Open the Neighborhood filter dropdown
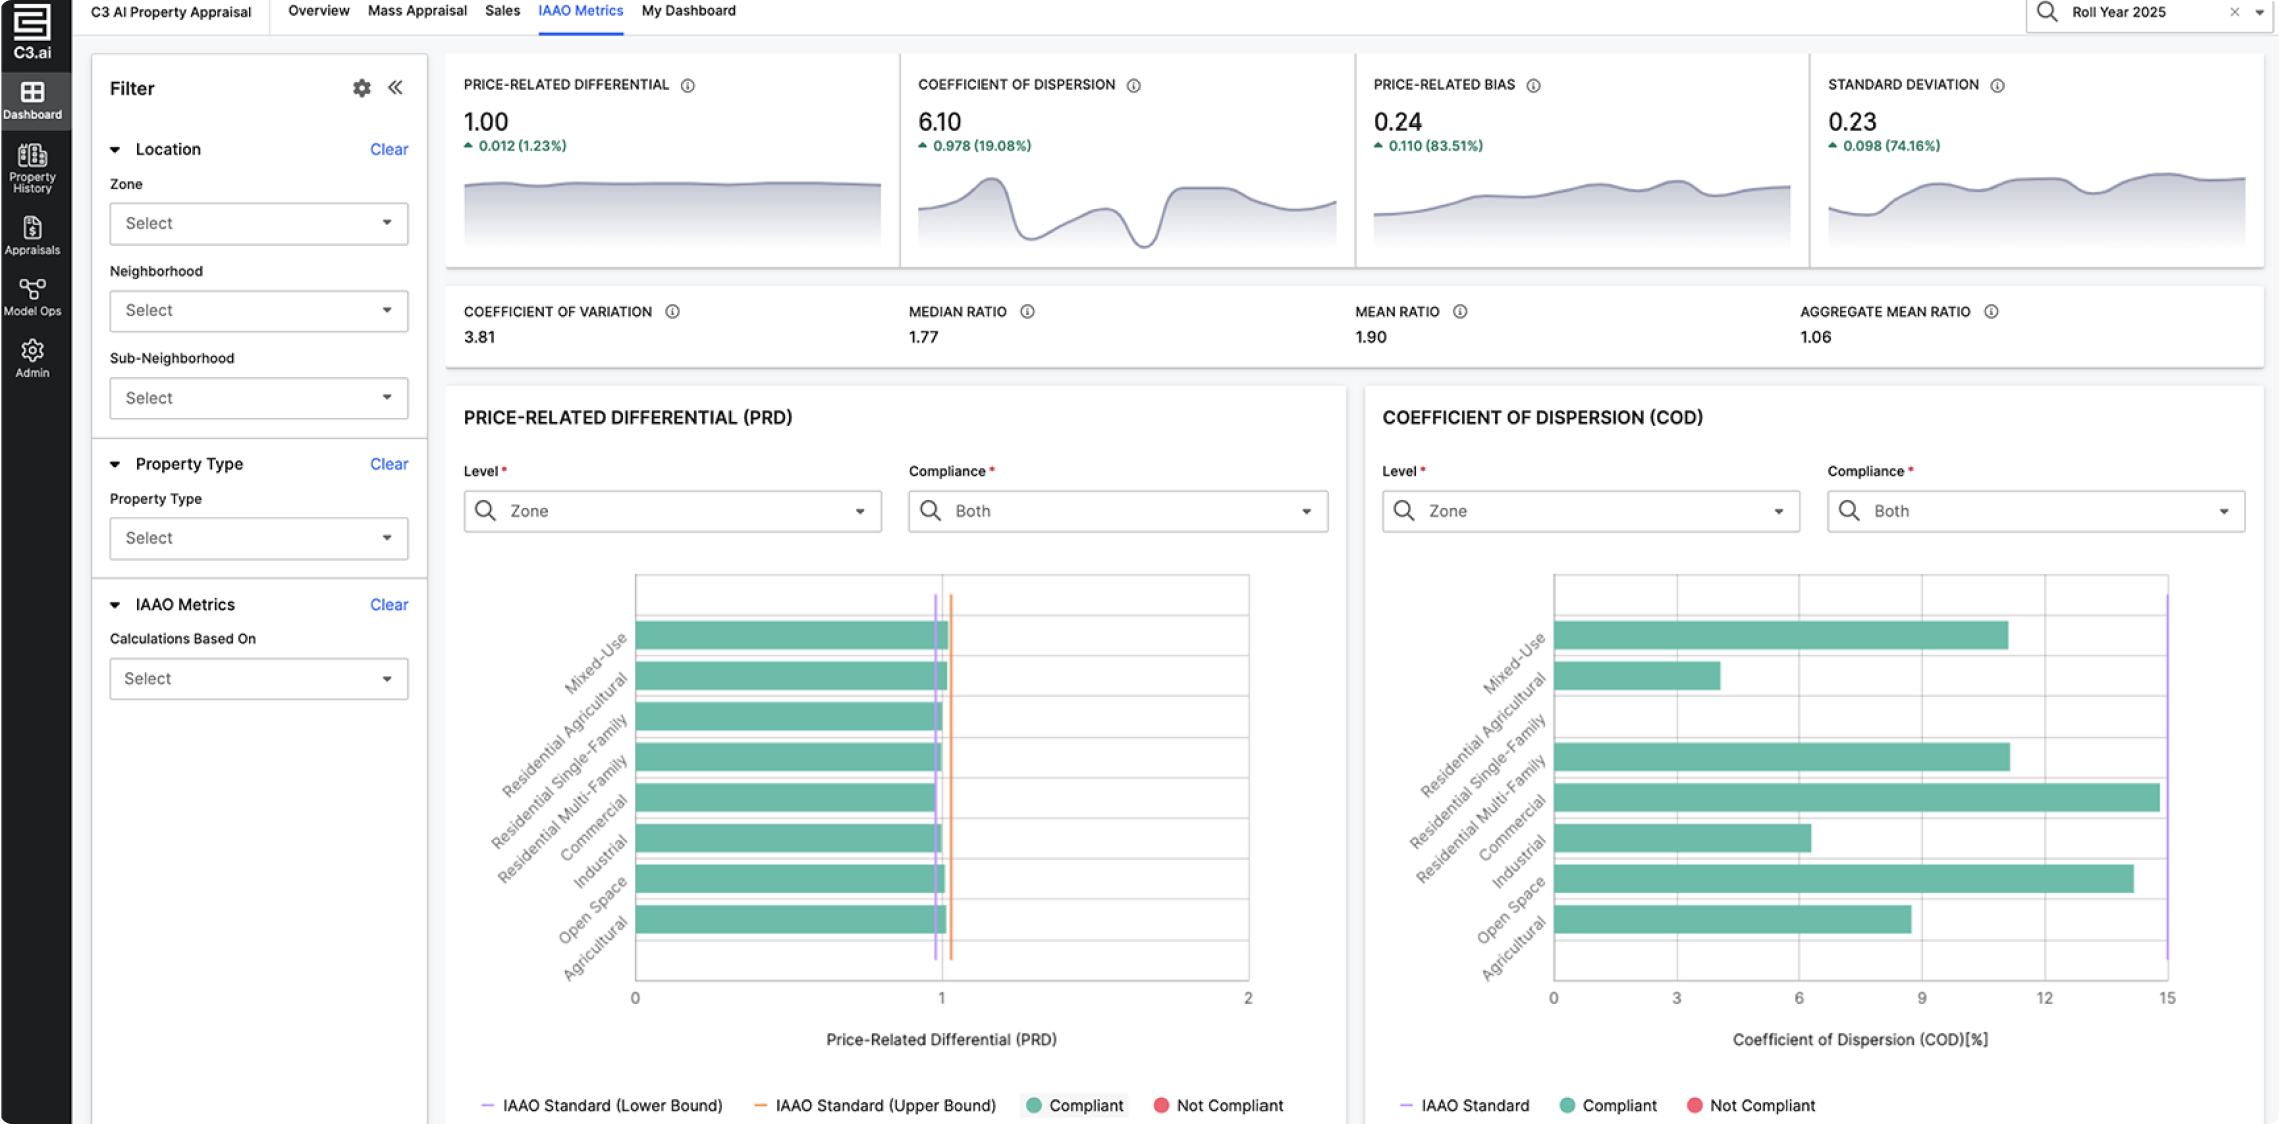 259,310
